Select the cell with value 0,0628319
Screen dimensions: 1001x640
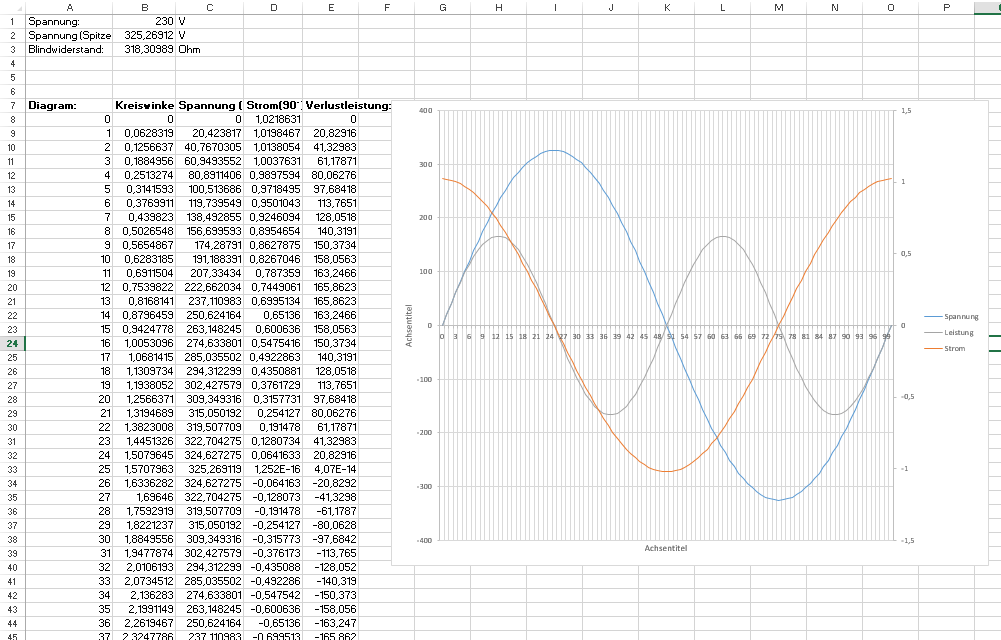point(145,133)
